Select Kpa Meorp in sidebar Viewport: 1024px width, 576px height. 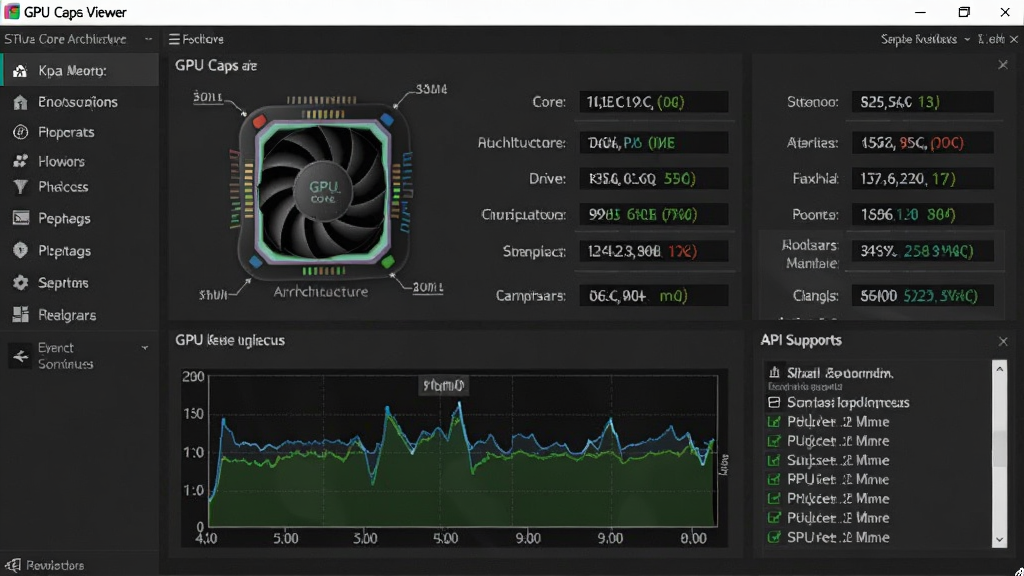pyautogui.click(x=79, y=71)
